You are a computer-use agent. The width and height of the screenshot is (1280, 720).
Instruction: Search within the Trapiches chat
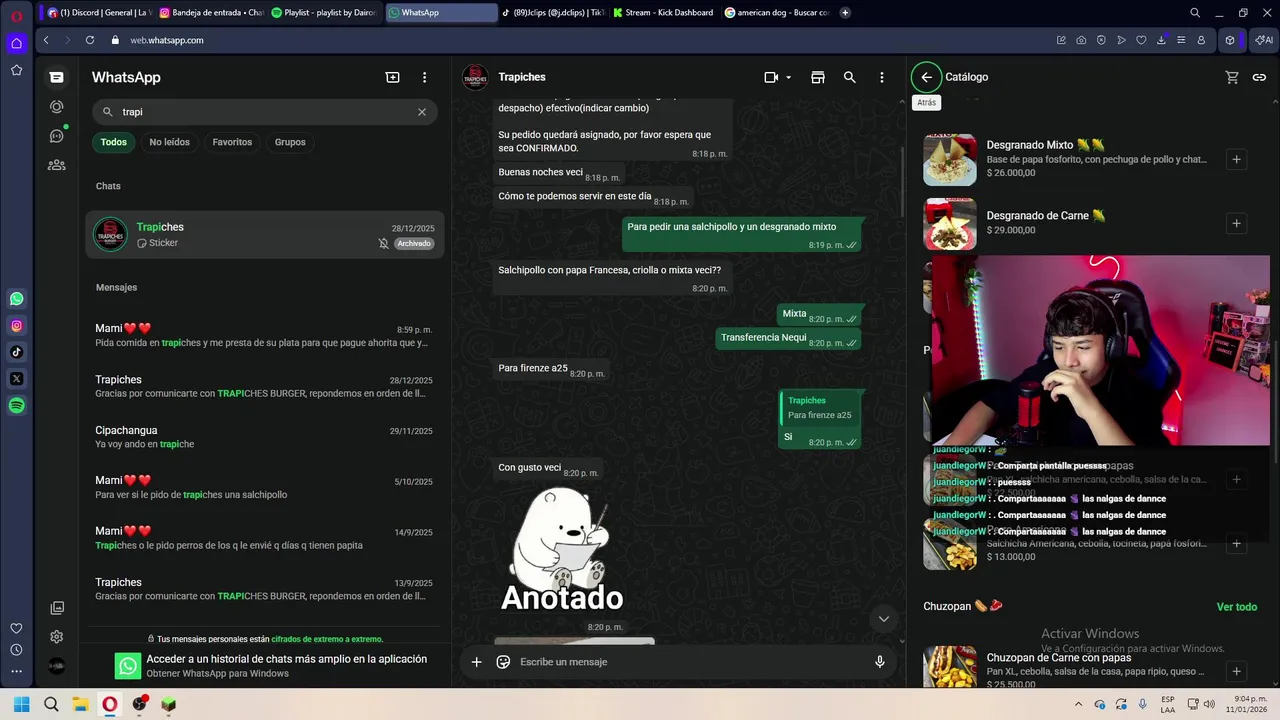[x=849, y=77]
